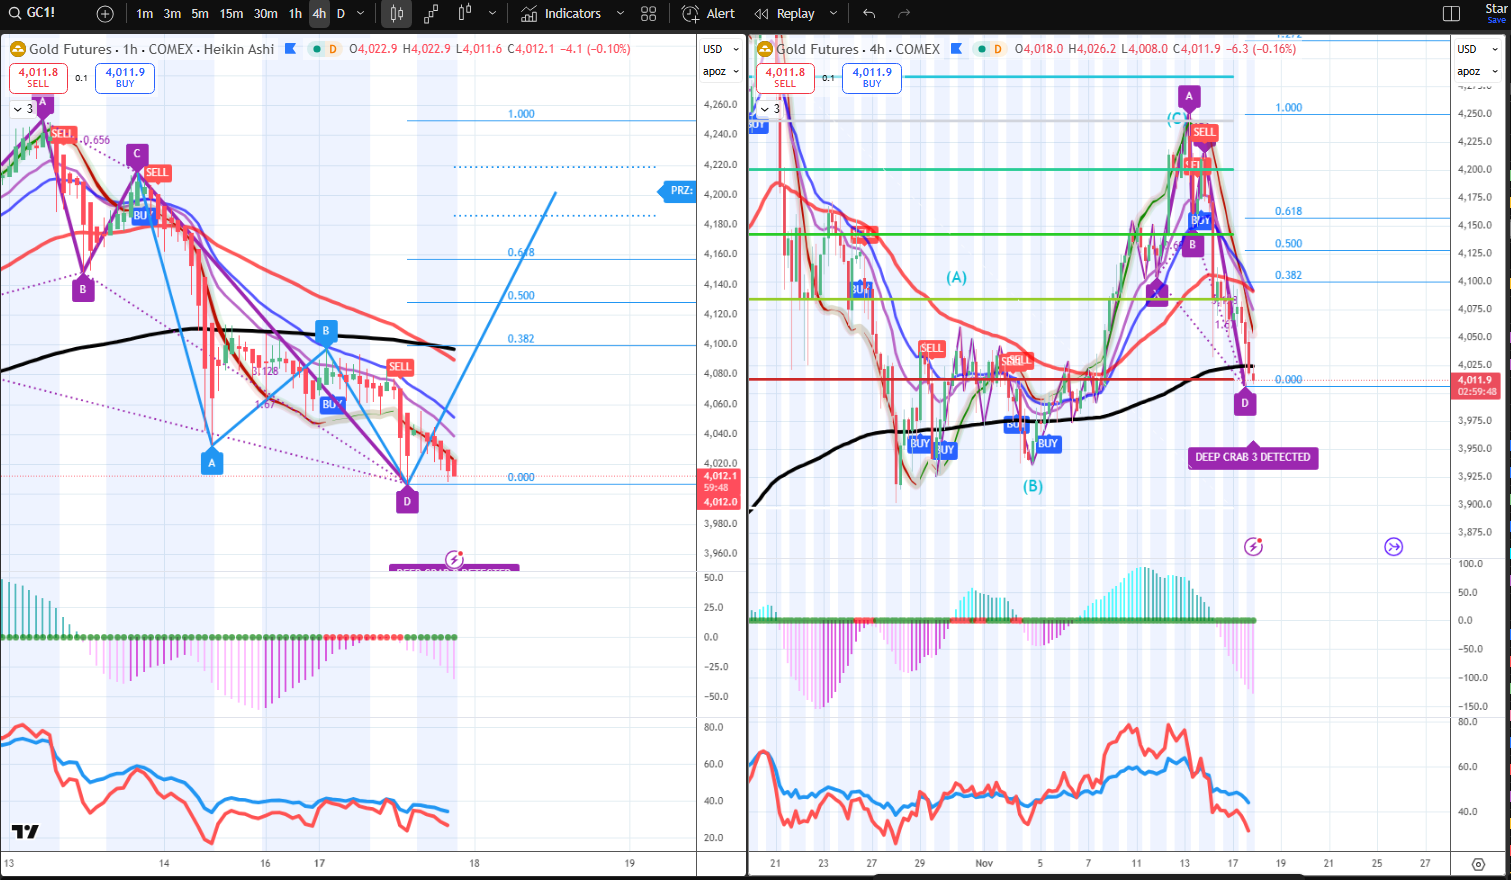This screenshot has width=1511, height=880.
Task: Click orange D delayed badge on 4h chart
Action: [998, 49]
